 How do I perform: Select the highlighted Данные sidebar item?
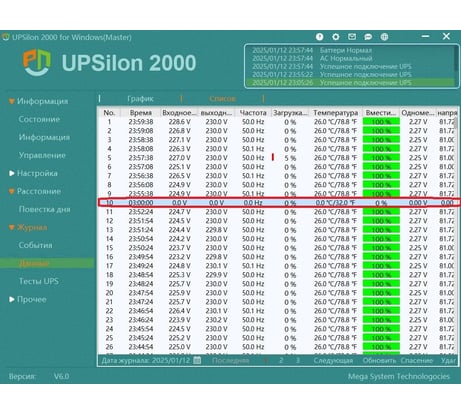point(47,263)
